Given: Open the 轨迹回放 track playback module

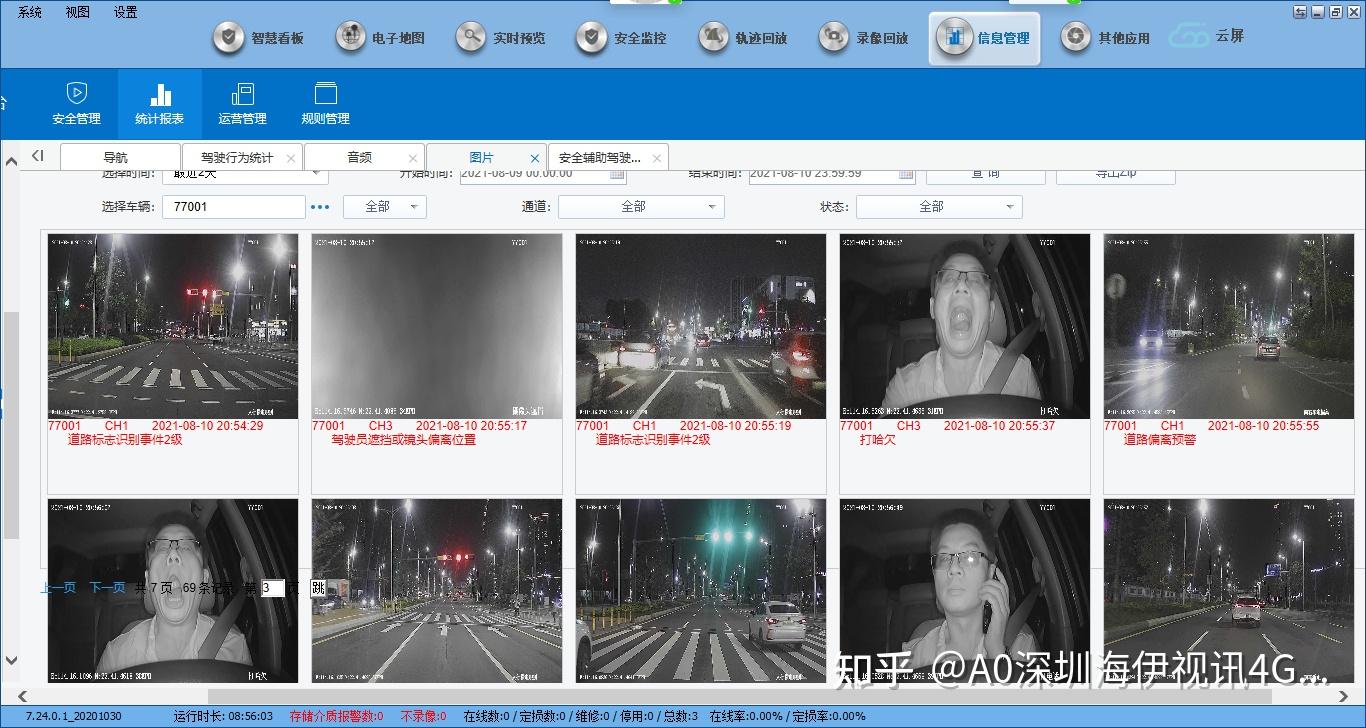Looking at the screenshot, I should (x=743, y=38).
